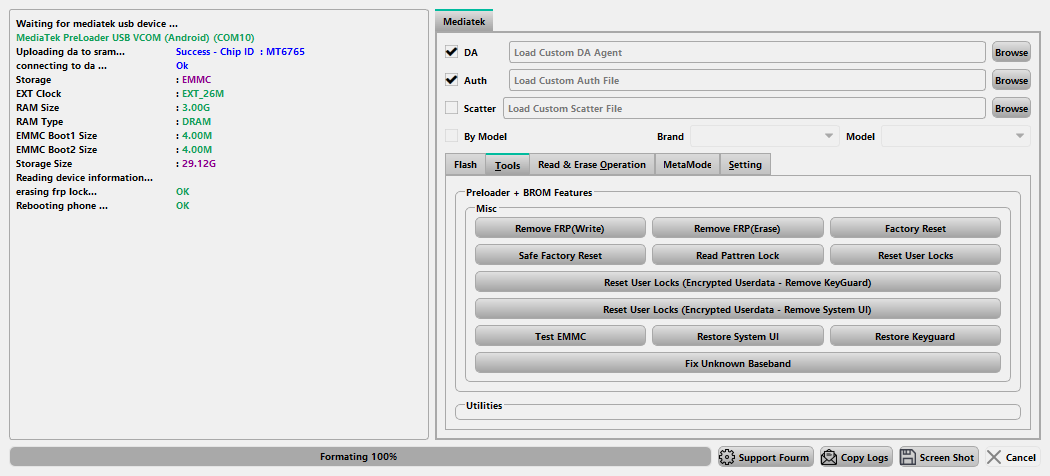Image resolution: width=1050 pixels, height=476 pixels.
Task: Click the Formating 100% progress bar
Action: click(x=360, y=457)
